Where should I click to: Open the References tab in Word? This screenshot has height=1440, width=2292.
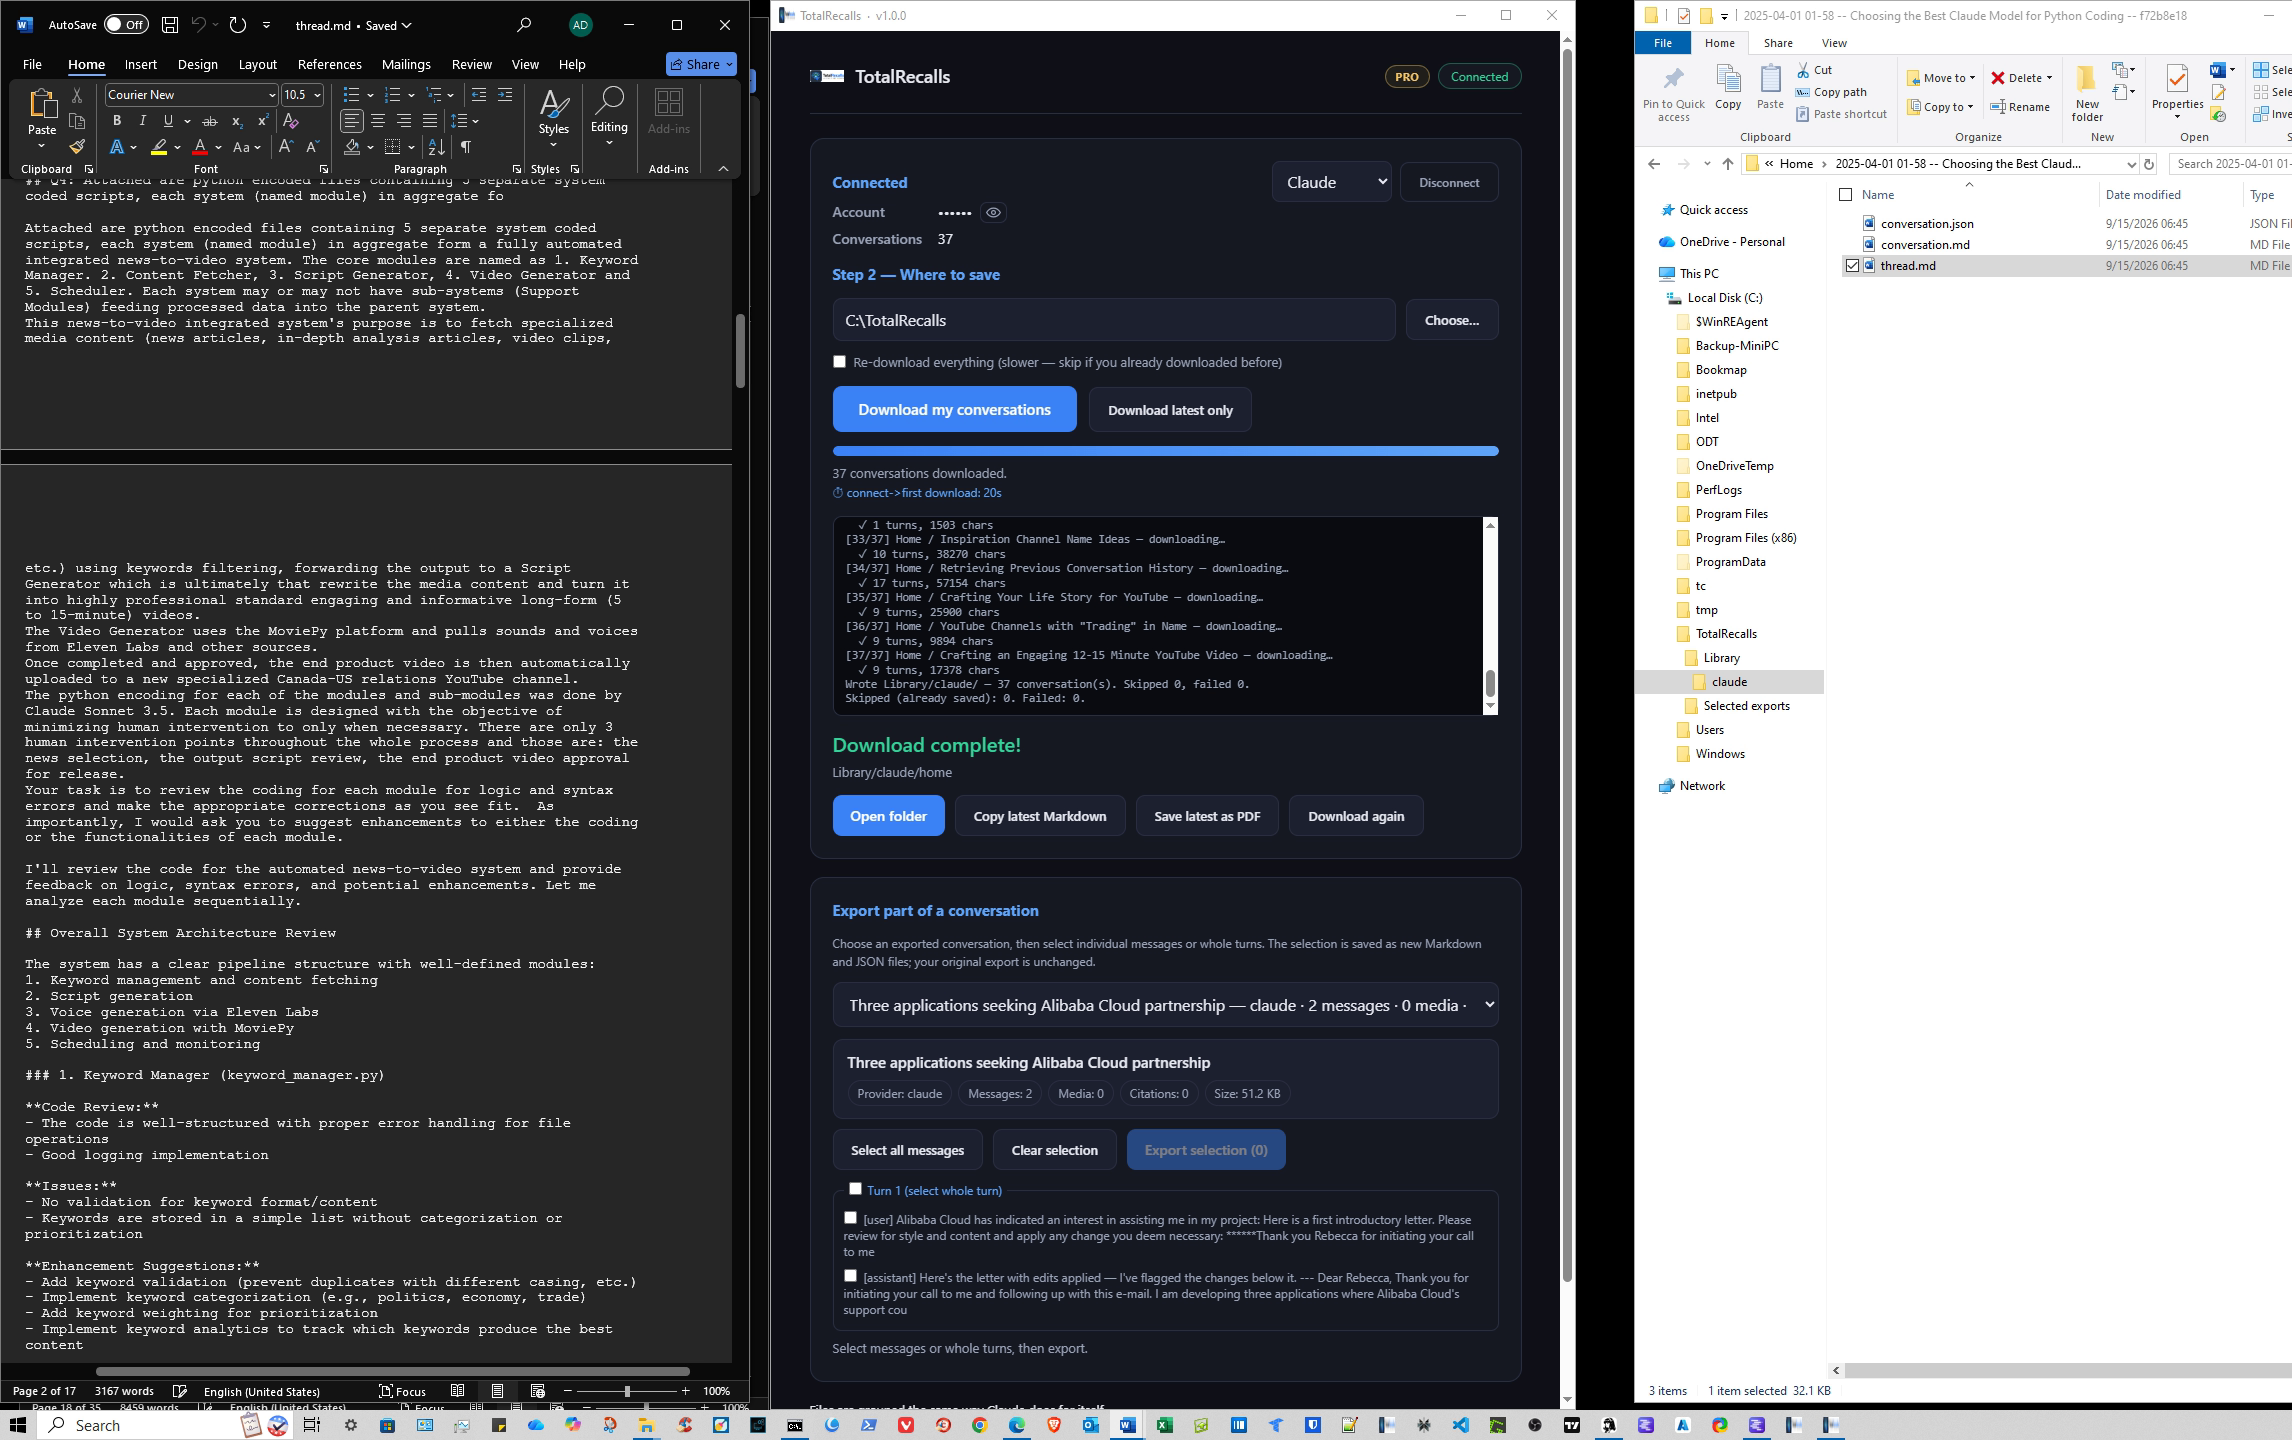tap(329, 64)
